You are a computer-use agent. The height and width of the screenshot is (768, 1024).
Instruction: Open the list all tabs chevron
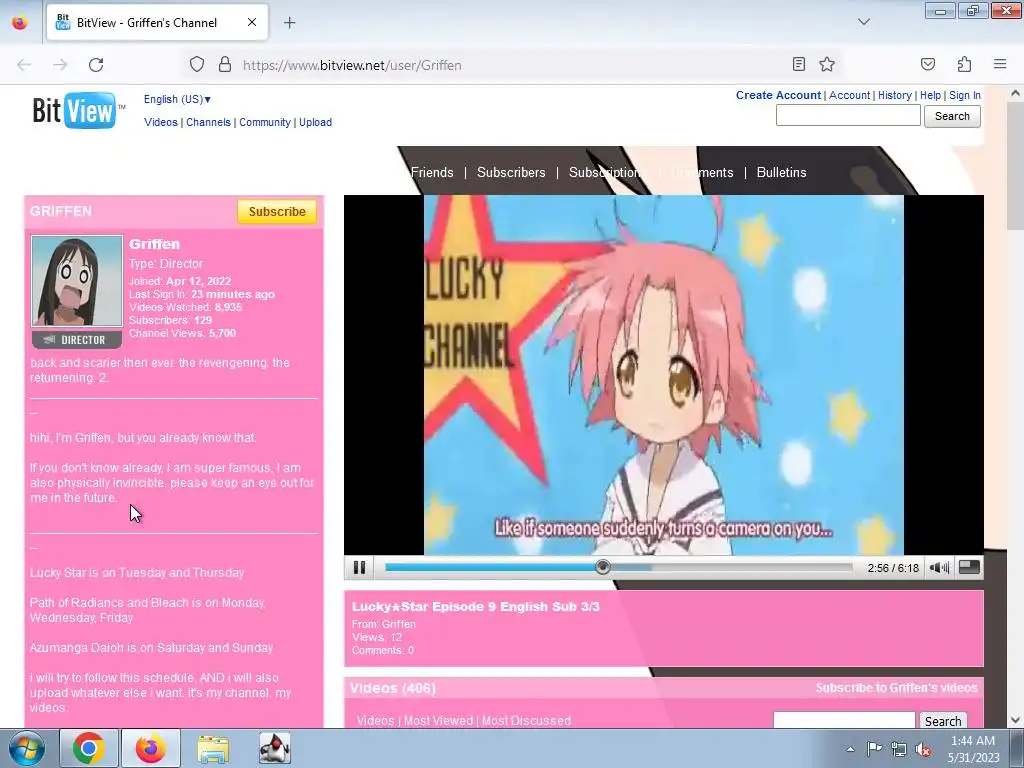(864, 22)
